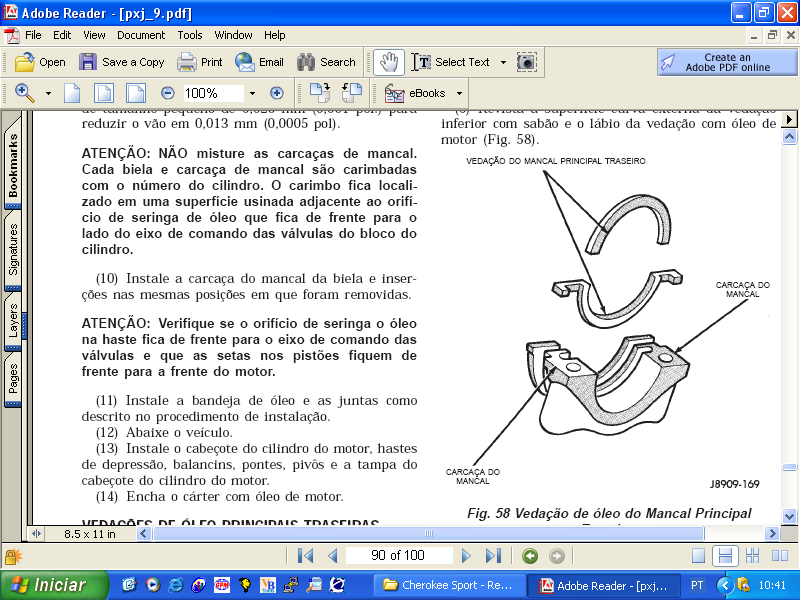Click the document pane menu arrow at top right
800x600 pixels.
click(789, 119)
